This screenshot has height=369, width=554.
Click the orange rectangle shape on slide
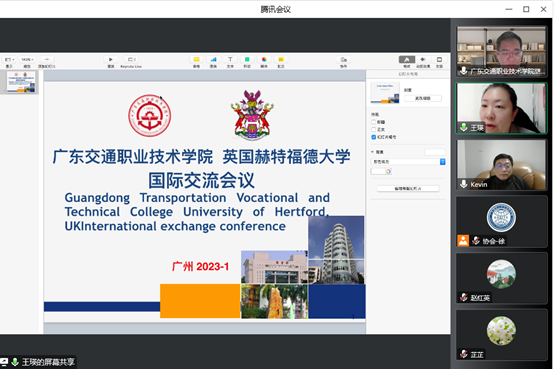pyautogui.click(x=200, y=301)
